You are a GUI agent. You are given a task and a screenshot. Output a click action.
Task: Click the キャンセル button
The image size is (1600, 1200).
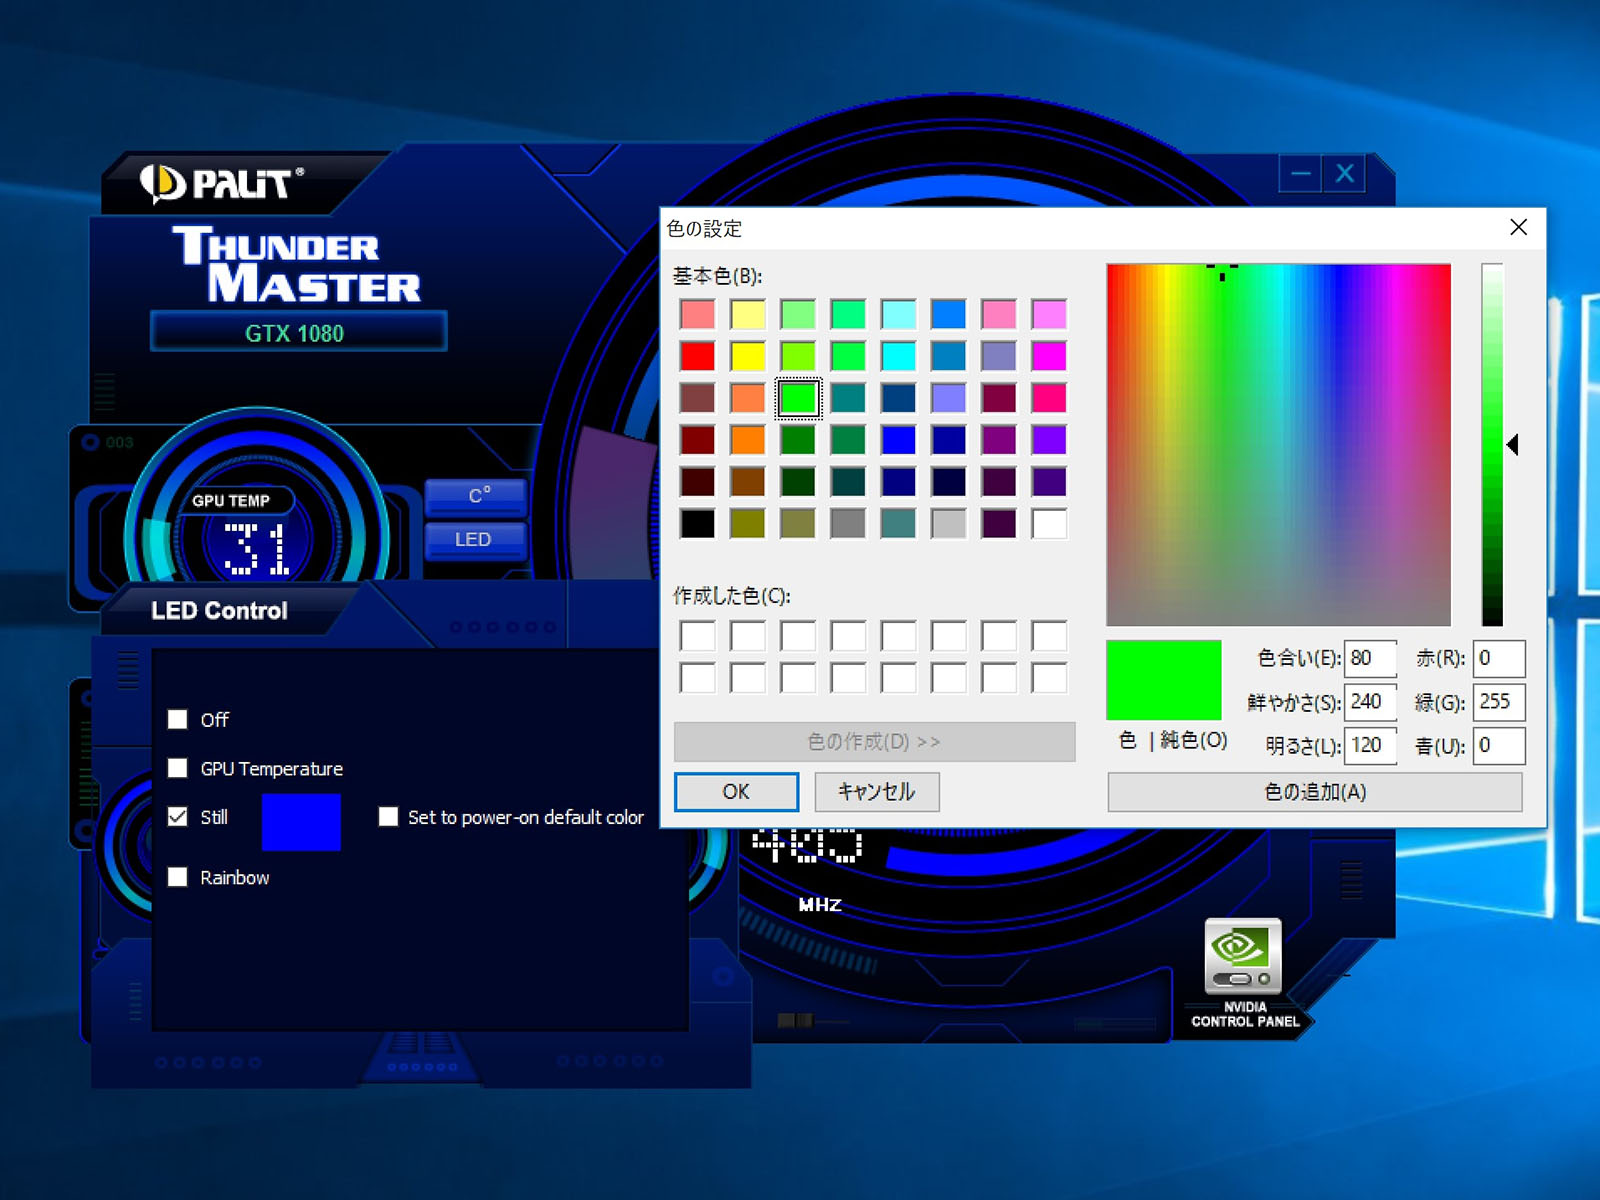pyautogui.click(x=876, y=791)
